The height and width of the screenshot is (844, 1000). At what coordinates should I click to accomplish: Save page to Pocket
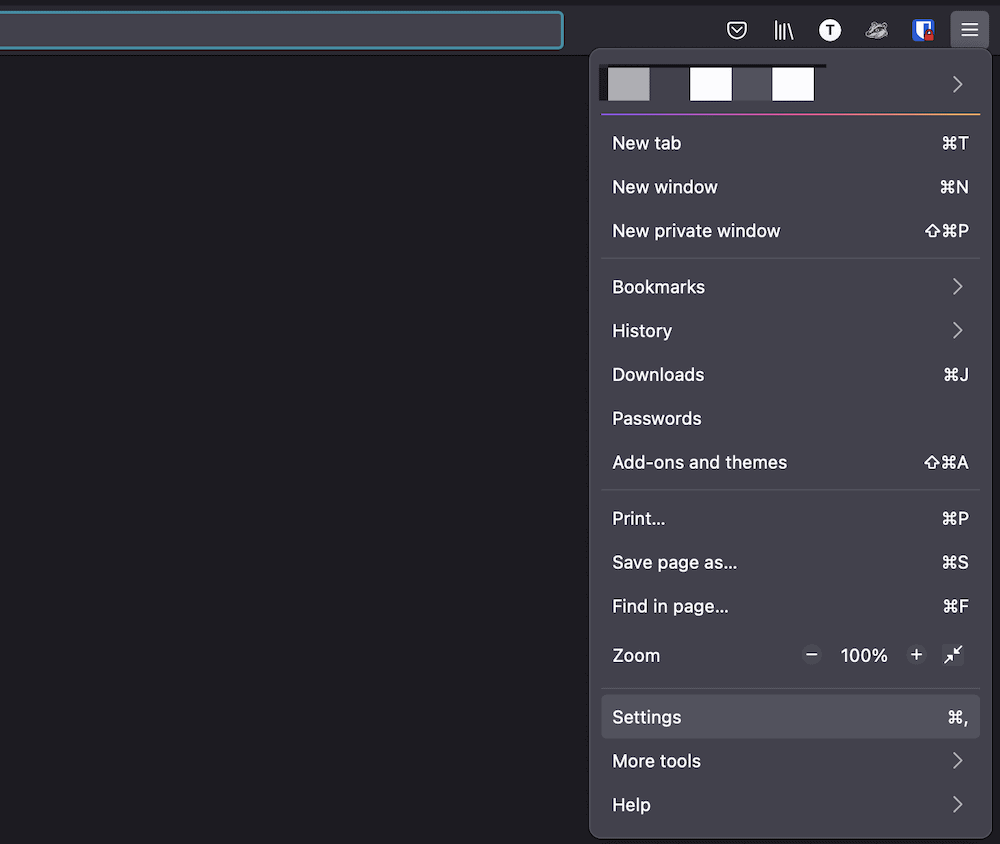pos(737,30)
